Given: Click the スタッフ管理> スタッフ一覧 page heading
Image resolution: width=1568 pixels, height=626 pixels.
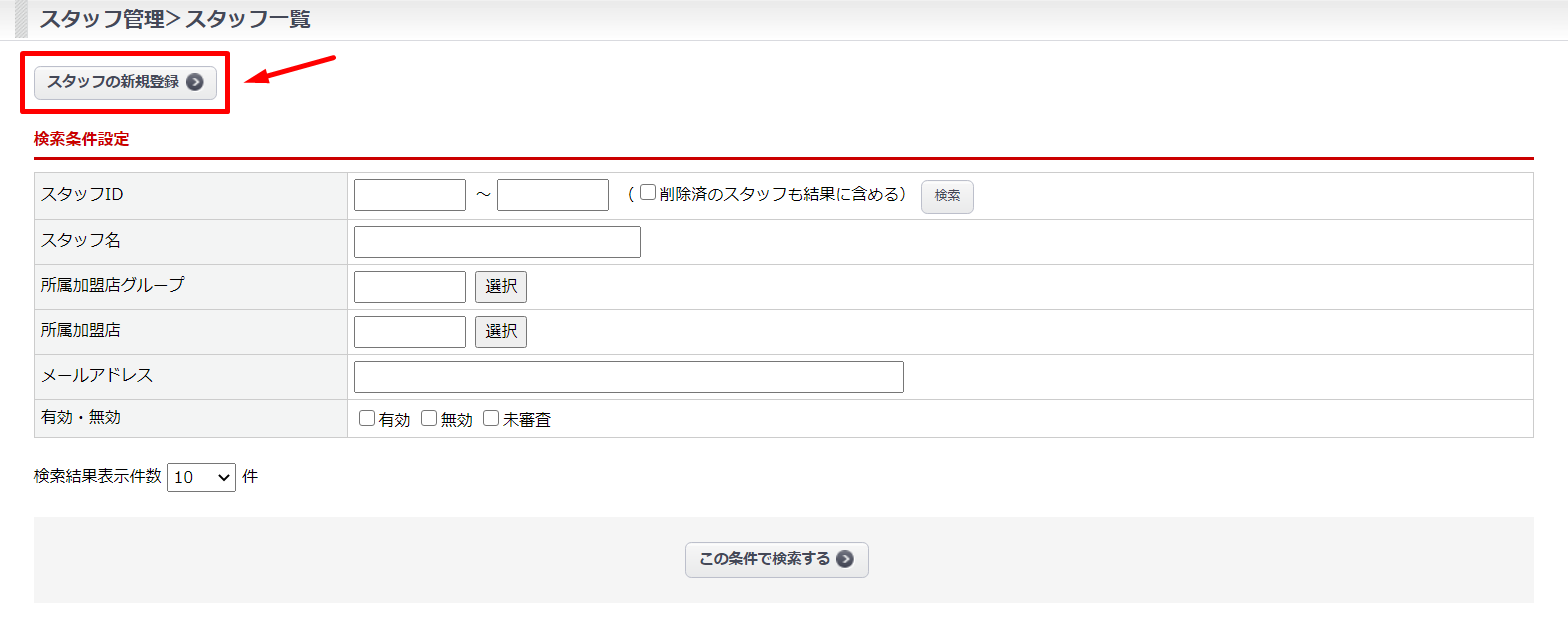Looking at the screenshot, I should click(x=175, y=19).
